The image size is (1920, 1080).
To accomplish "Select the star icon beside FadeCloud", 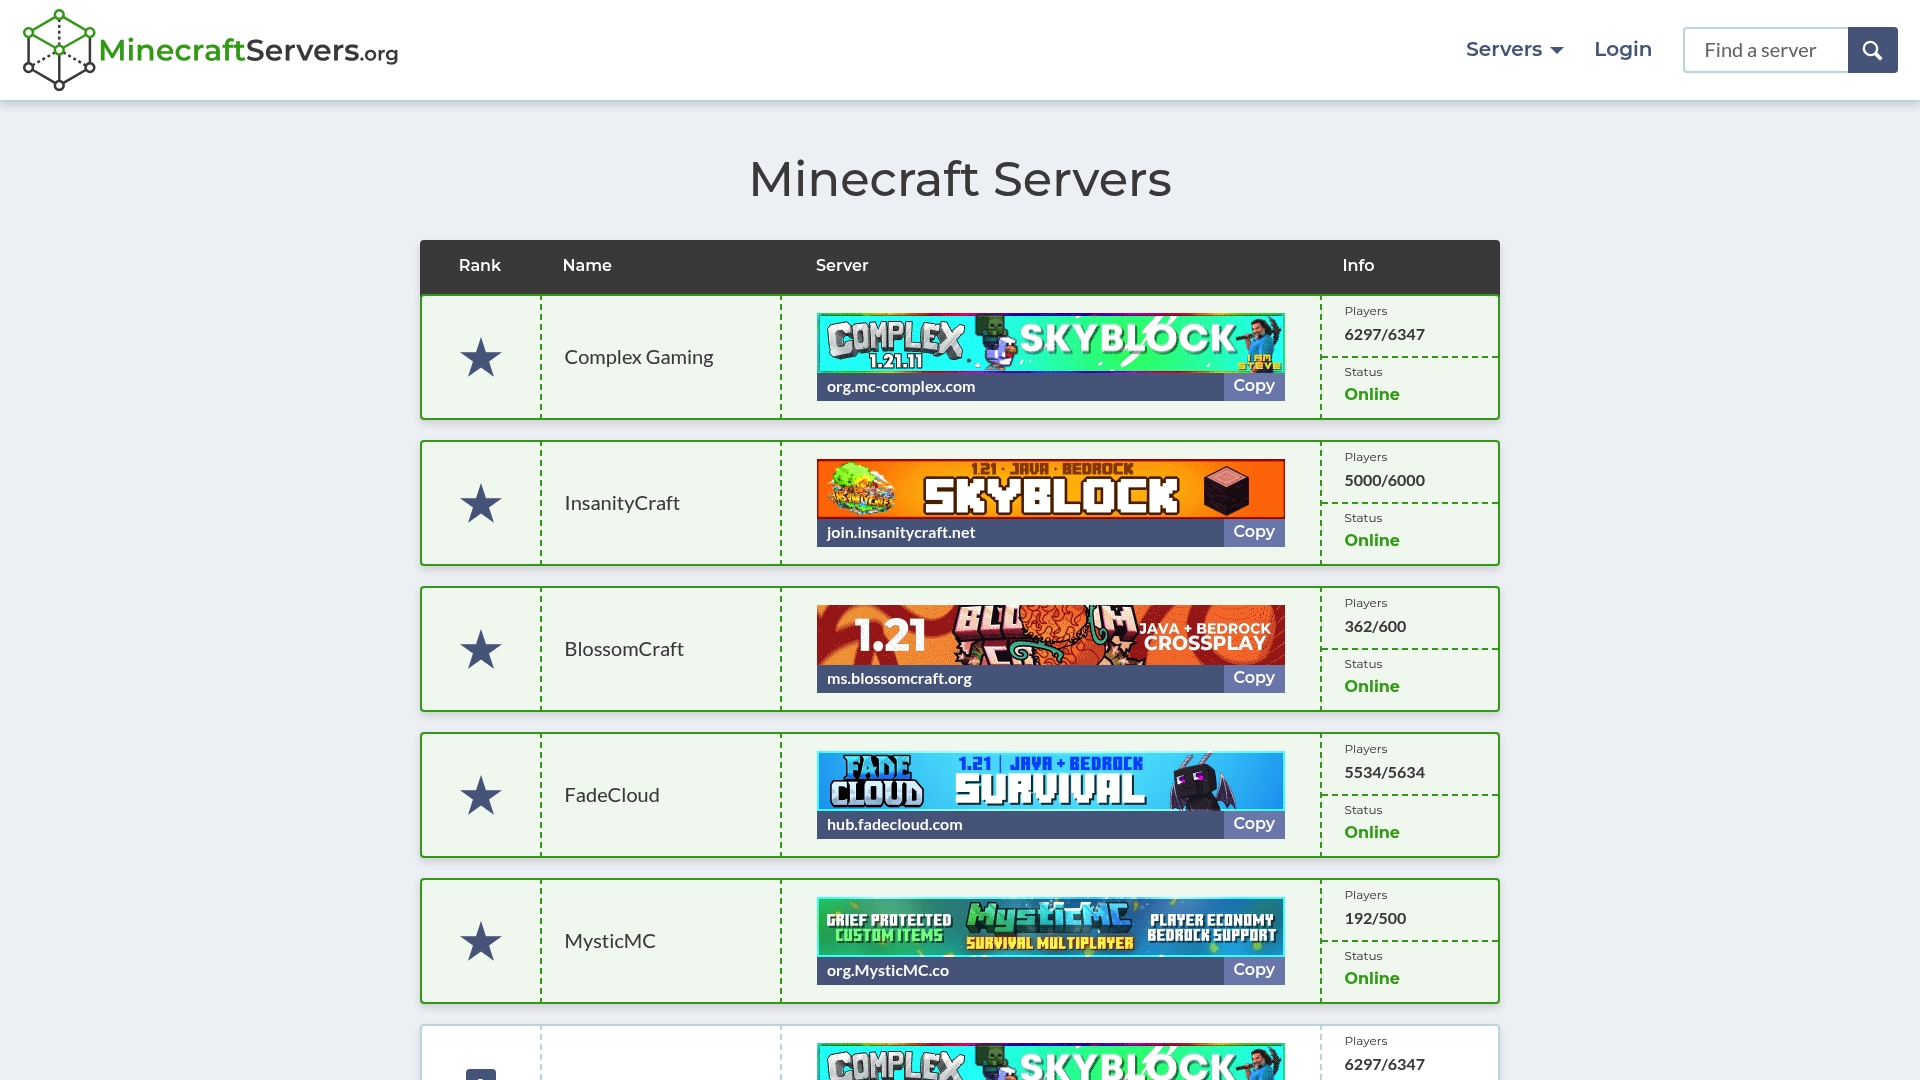I will pos(481,795).
